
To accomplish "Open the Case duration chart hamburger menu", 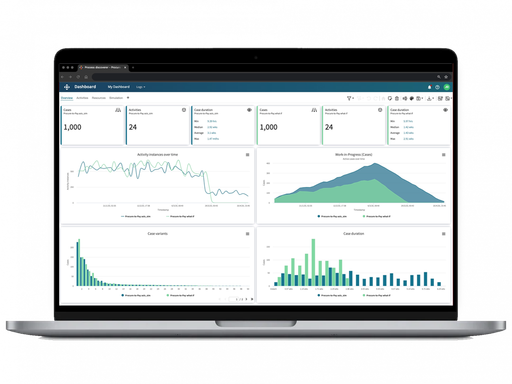I will coord(444,234).
